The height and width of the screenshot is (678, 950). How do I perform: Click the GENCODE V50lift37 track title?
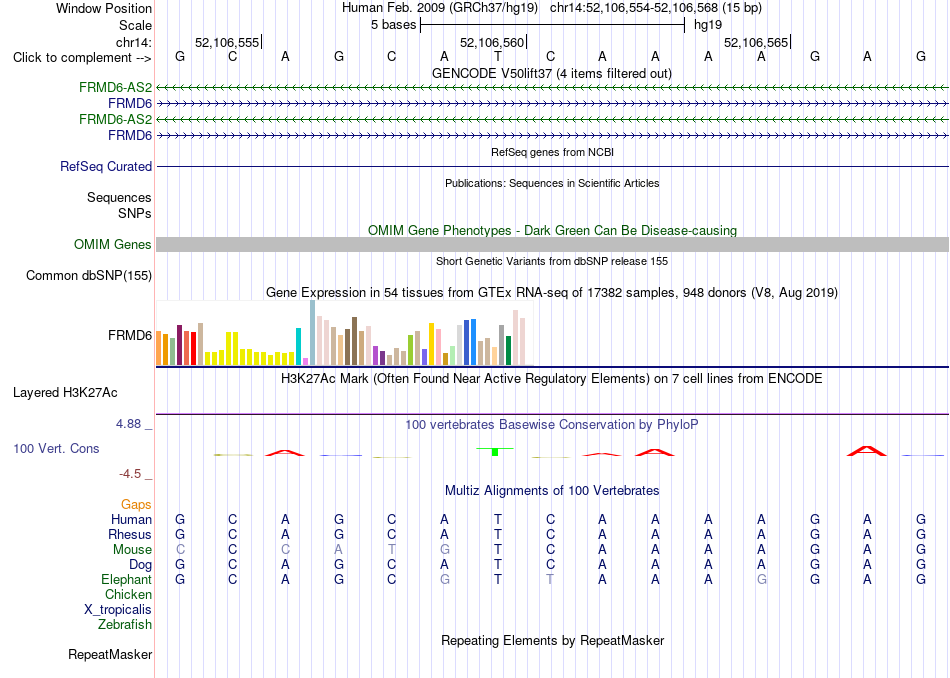pyautogui.click(x=552, y=73)
